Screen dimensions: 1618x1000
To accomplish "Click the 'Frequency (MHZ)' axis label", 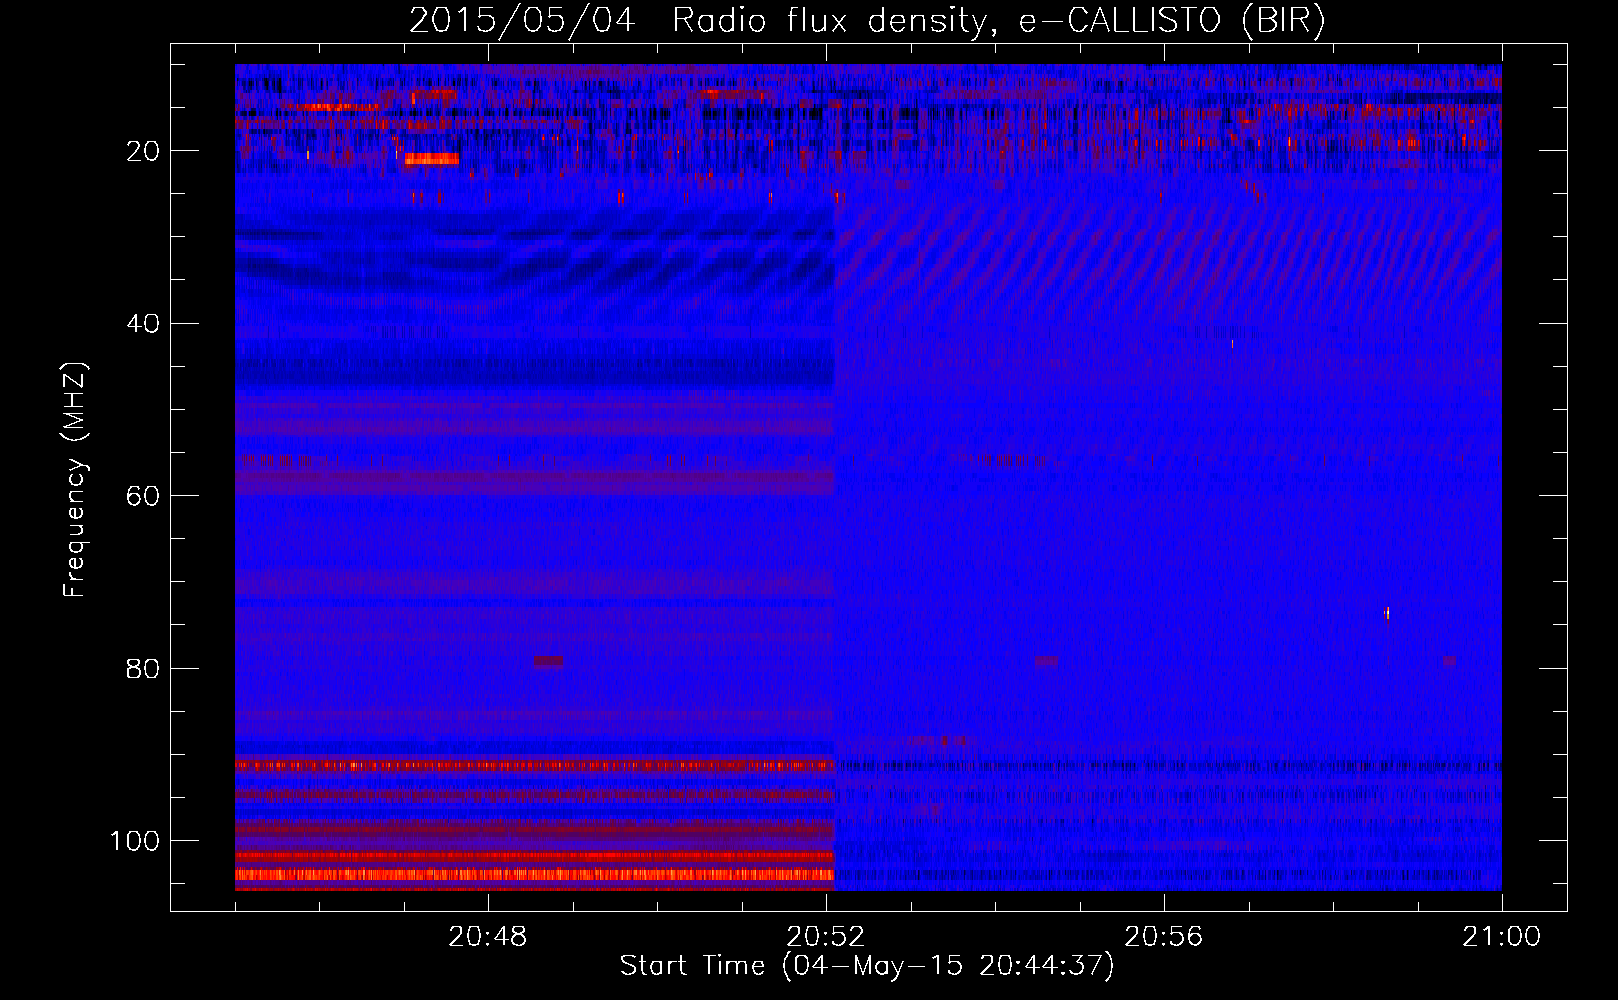I will point(75,479).
